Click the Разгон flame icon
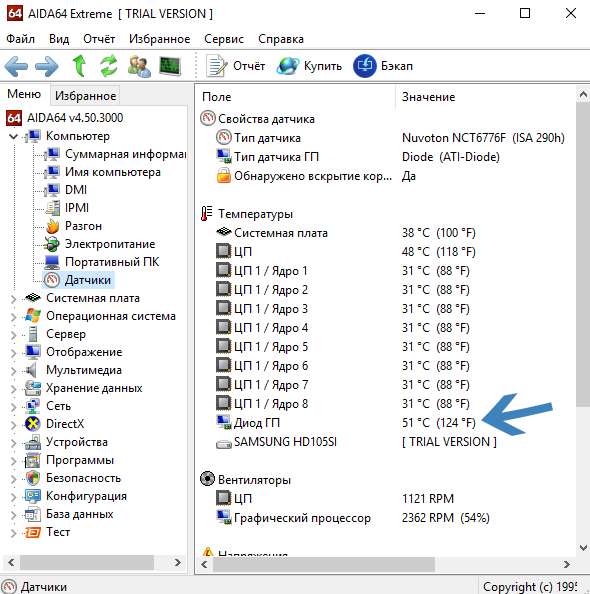The height and width of the screenshot is (594, 590). (52, 226)
